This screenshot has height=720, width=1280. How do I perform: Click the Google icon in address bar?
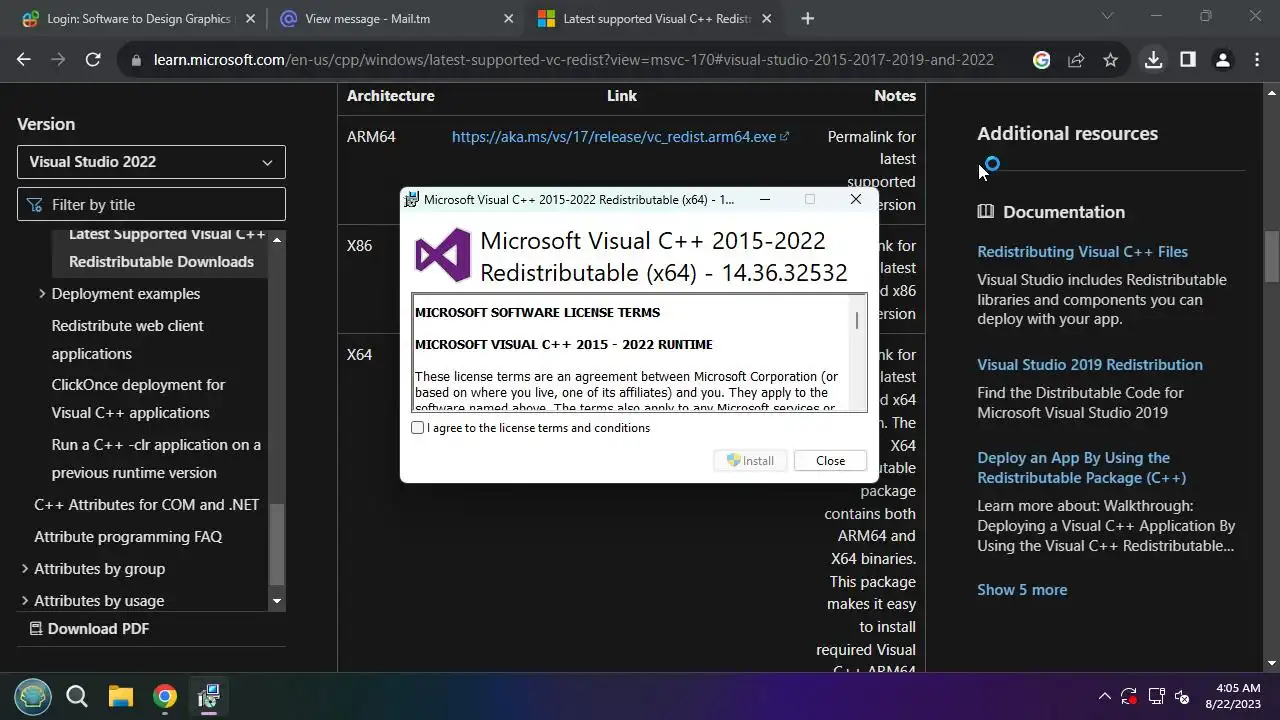coord(1042,60)
